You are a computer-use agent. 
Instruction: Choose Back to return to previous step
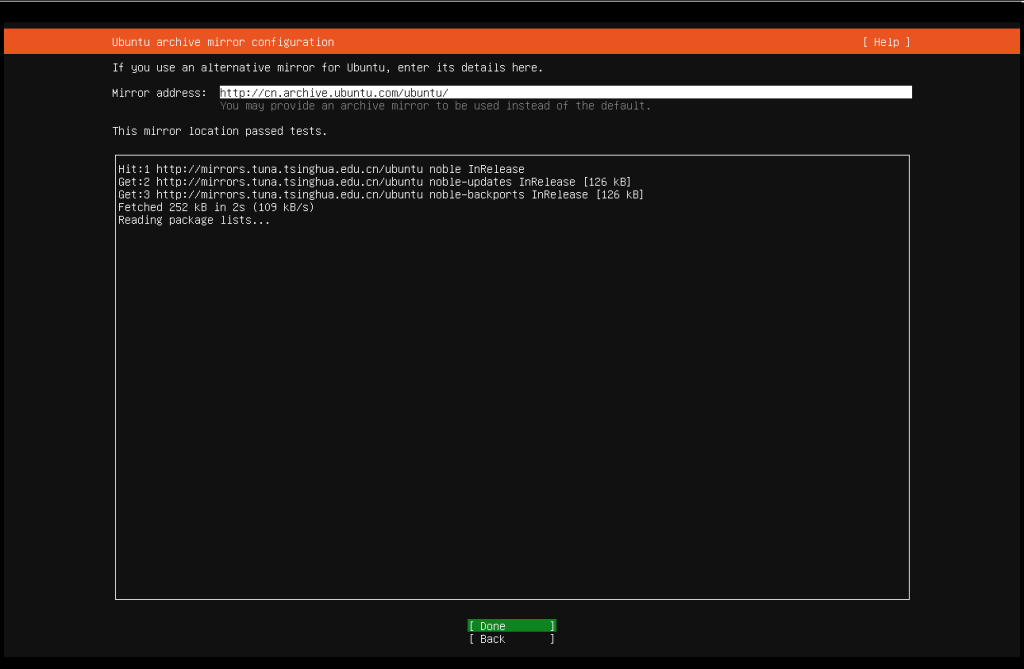510,639
